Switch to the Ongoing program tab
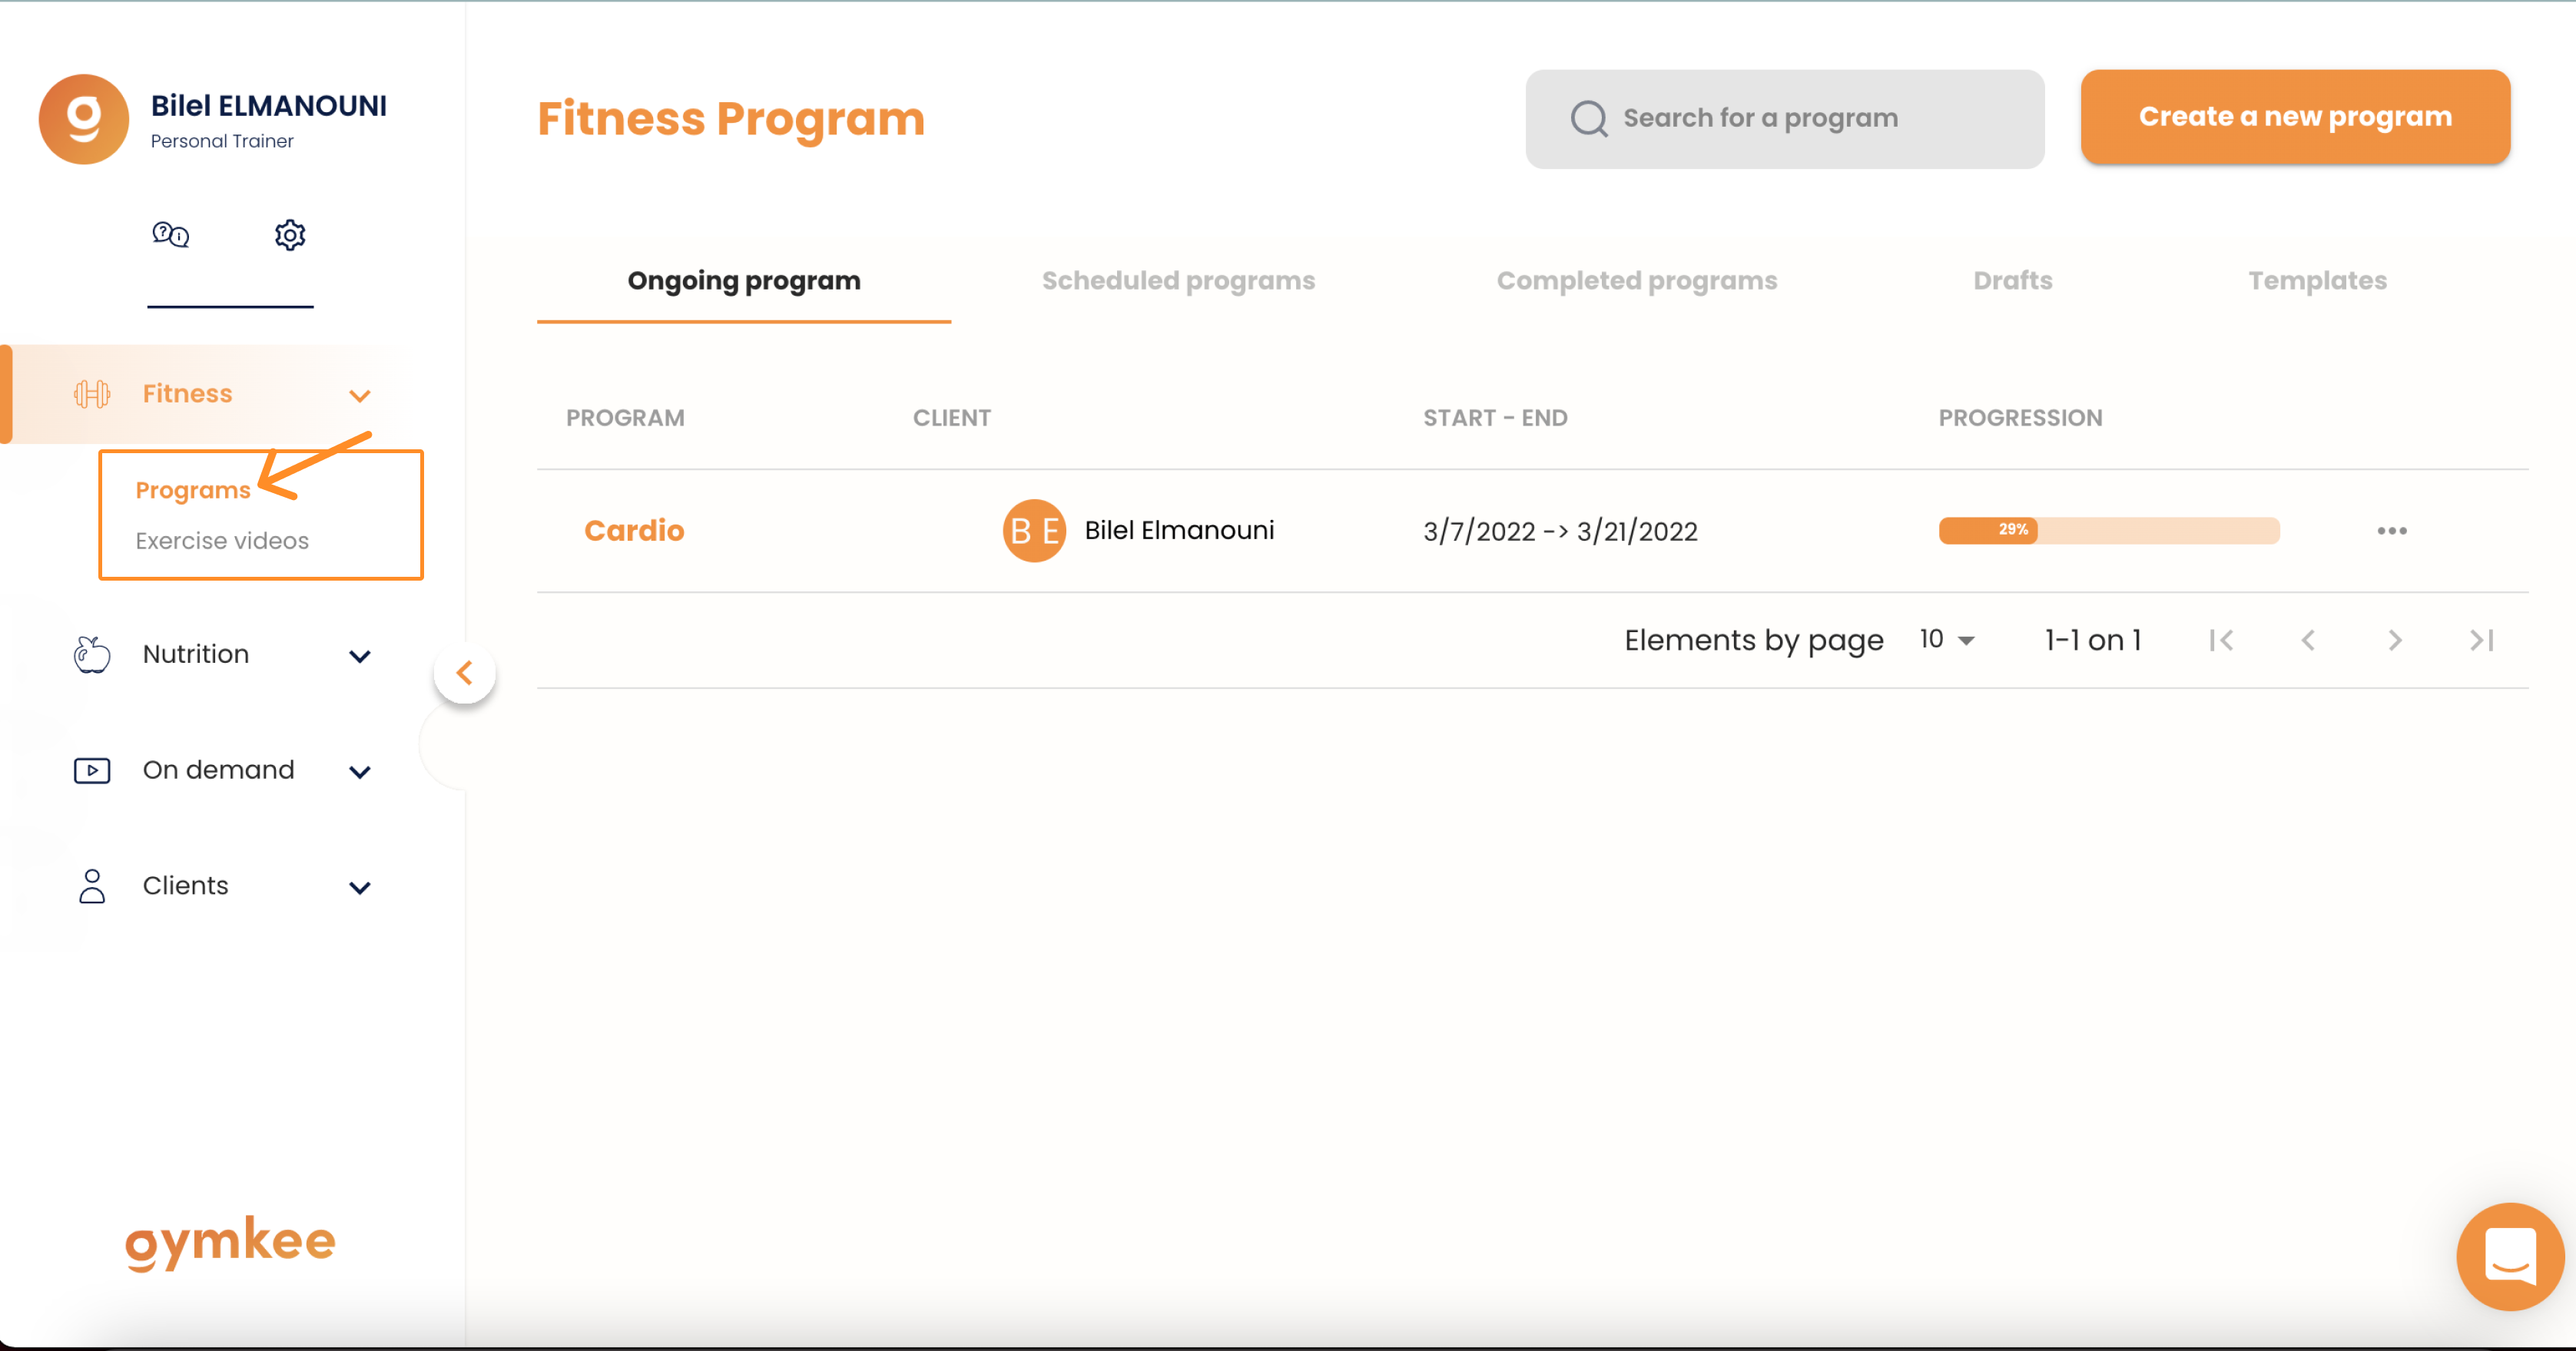2576x1351 pixels. click(x=744, y=281)
